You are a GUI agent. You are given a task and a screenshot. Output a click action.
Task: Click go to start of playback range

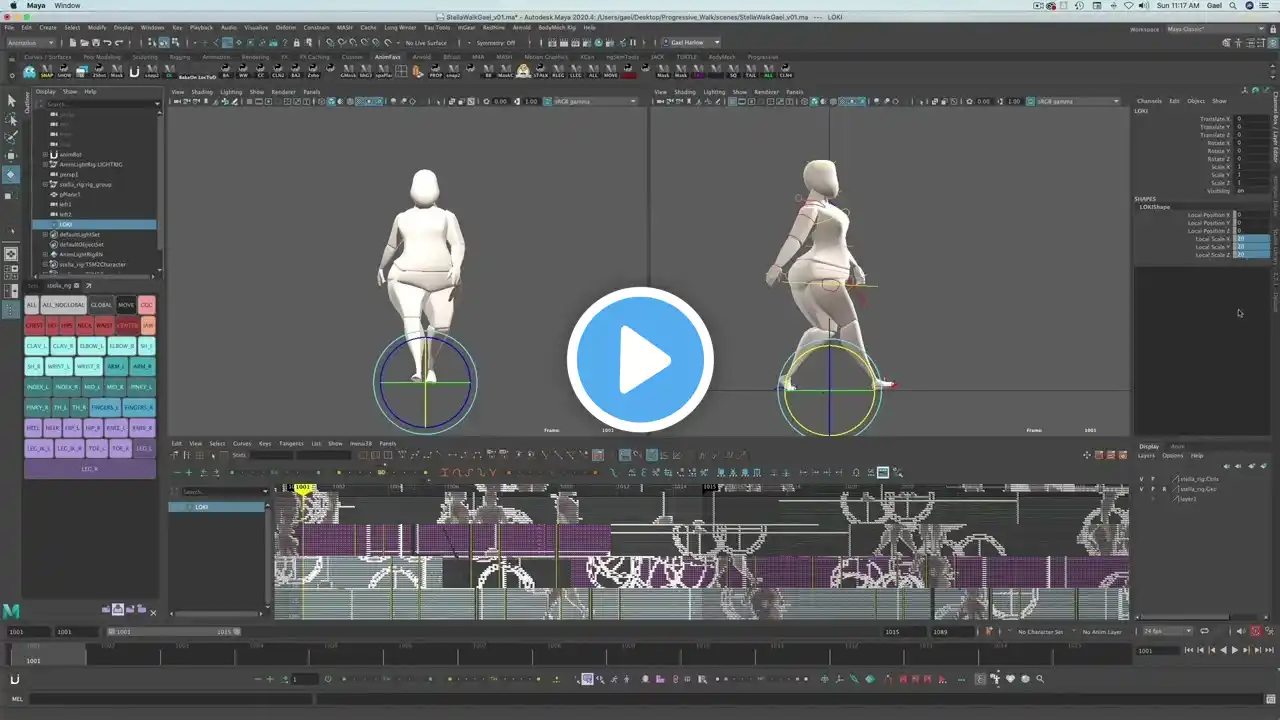(1188, 651)
